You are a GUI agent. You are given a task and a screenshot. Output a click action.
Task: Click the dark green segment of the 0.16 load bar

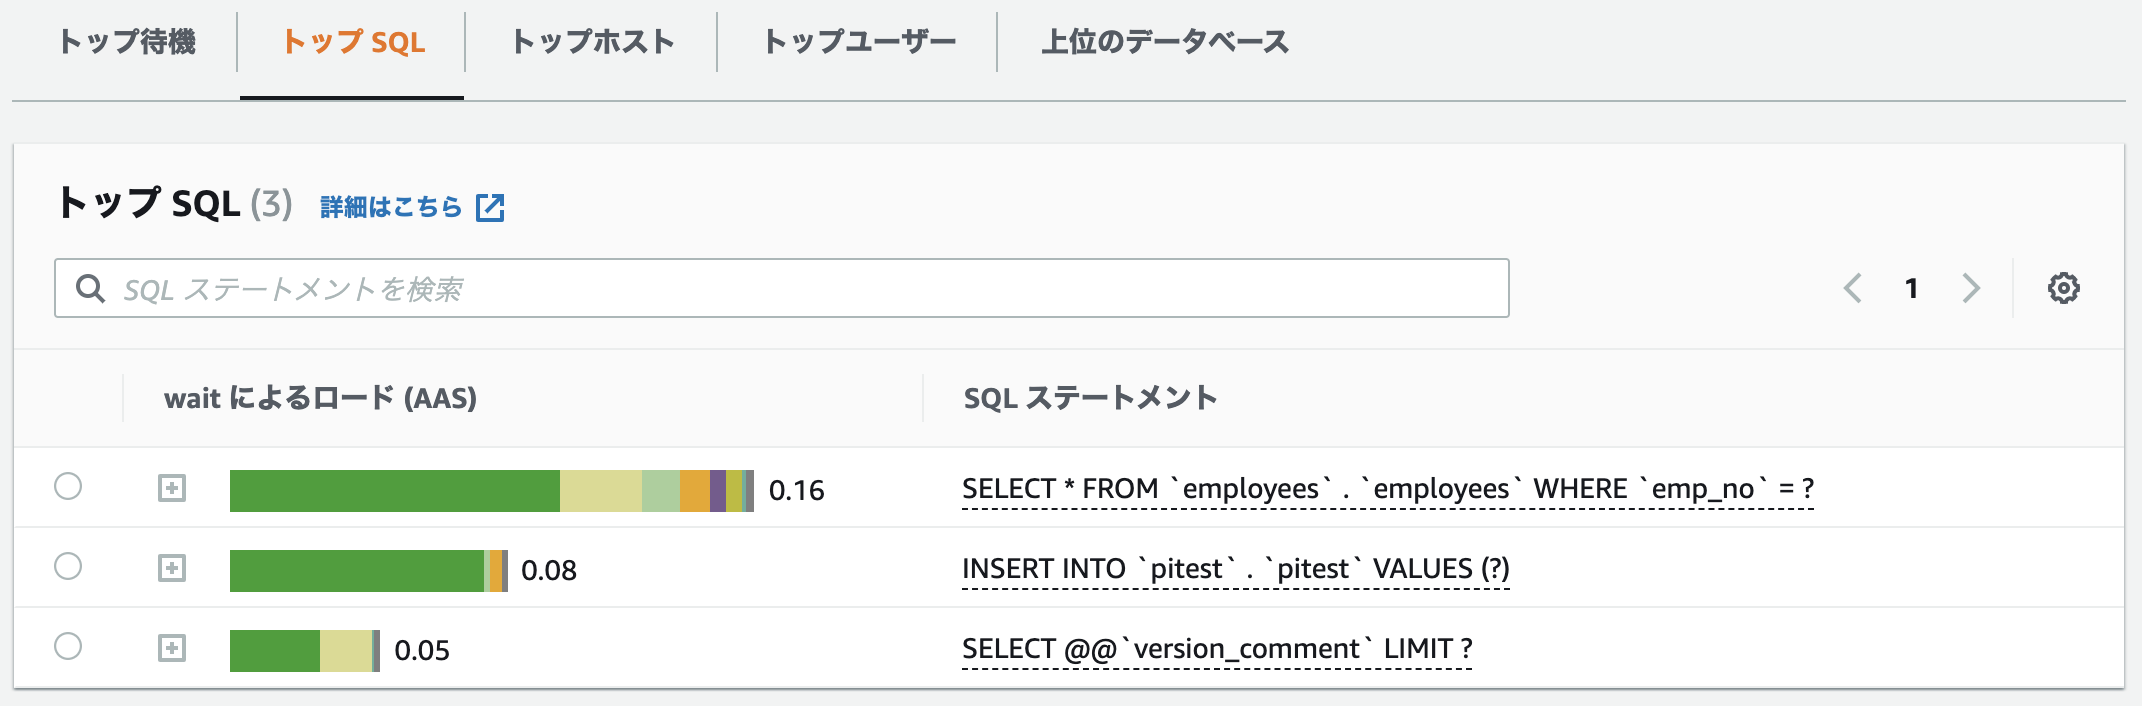pos(394,491)
